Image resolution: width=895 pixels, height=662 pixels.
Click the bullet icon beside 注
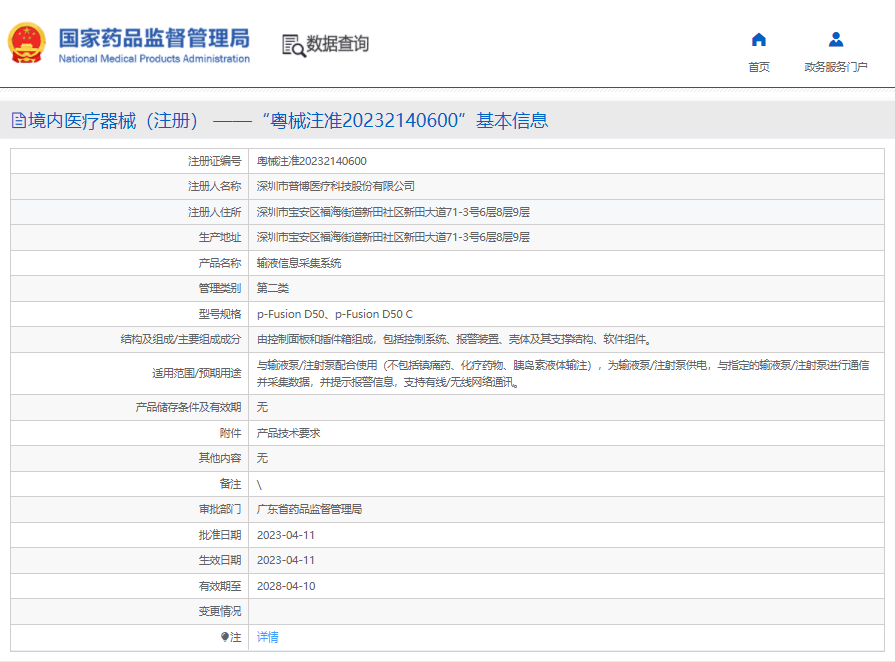[224, 637]
